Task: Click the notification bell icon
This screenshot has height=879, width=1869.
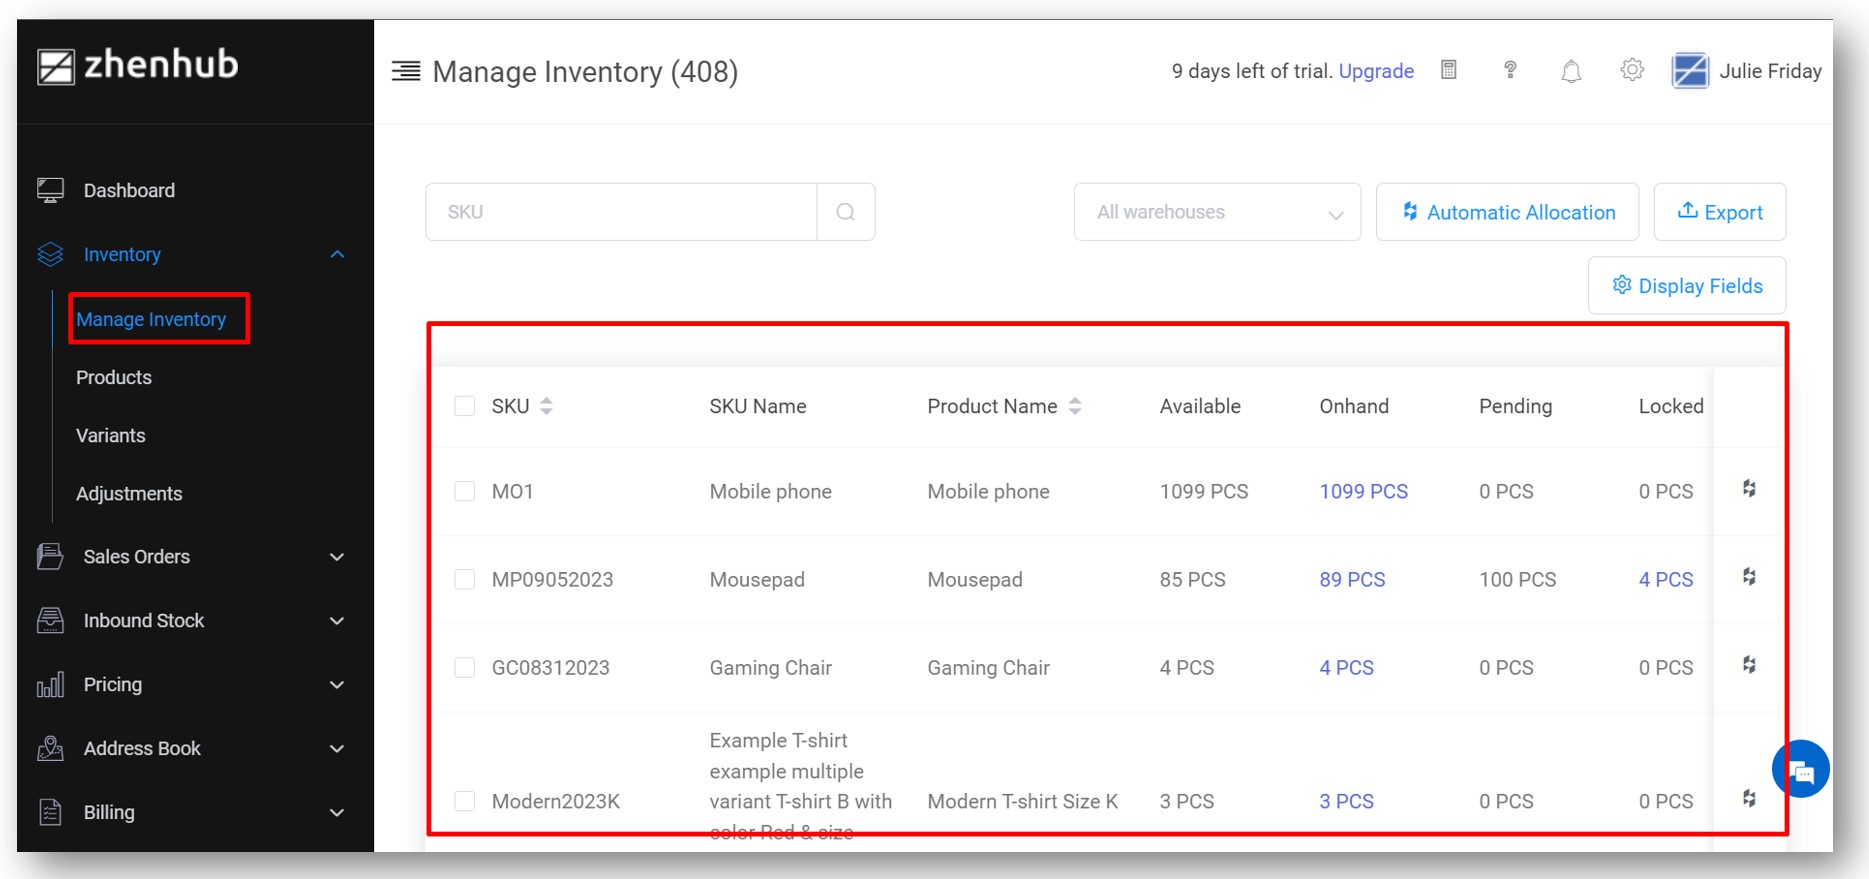Action: 1571,71
